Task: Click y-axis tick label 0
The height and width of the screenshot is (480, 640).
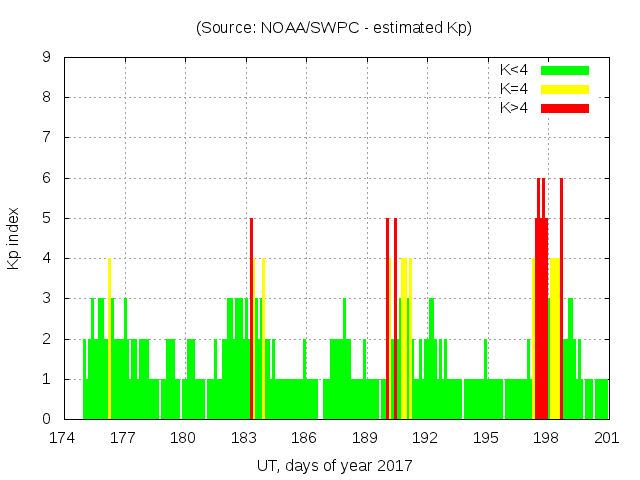Action: [x=47, y=419]
